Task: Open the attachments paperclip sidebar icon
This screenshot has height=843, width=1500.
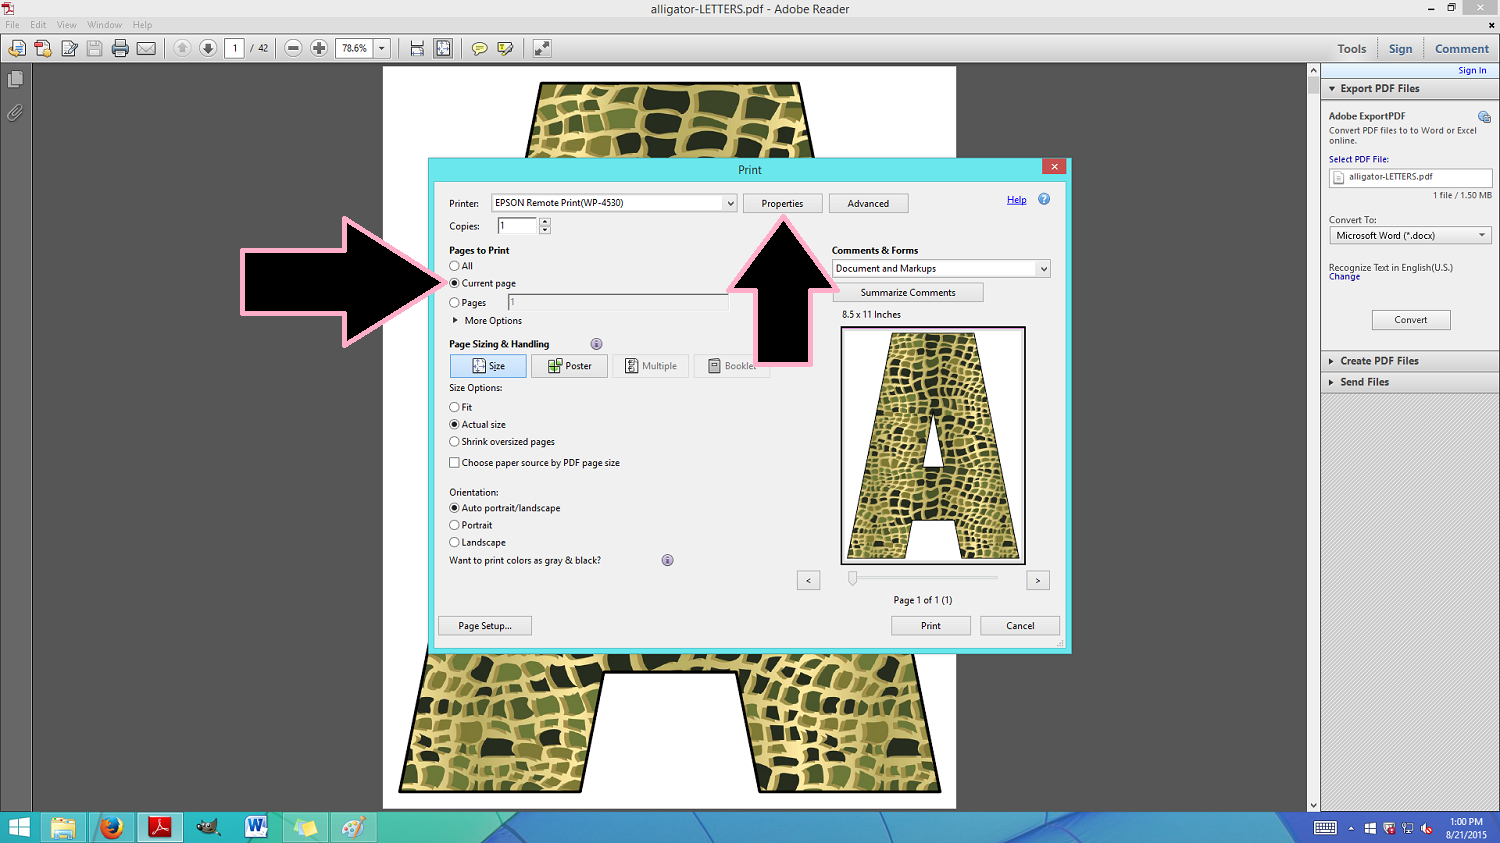Action: (15, 113)
